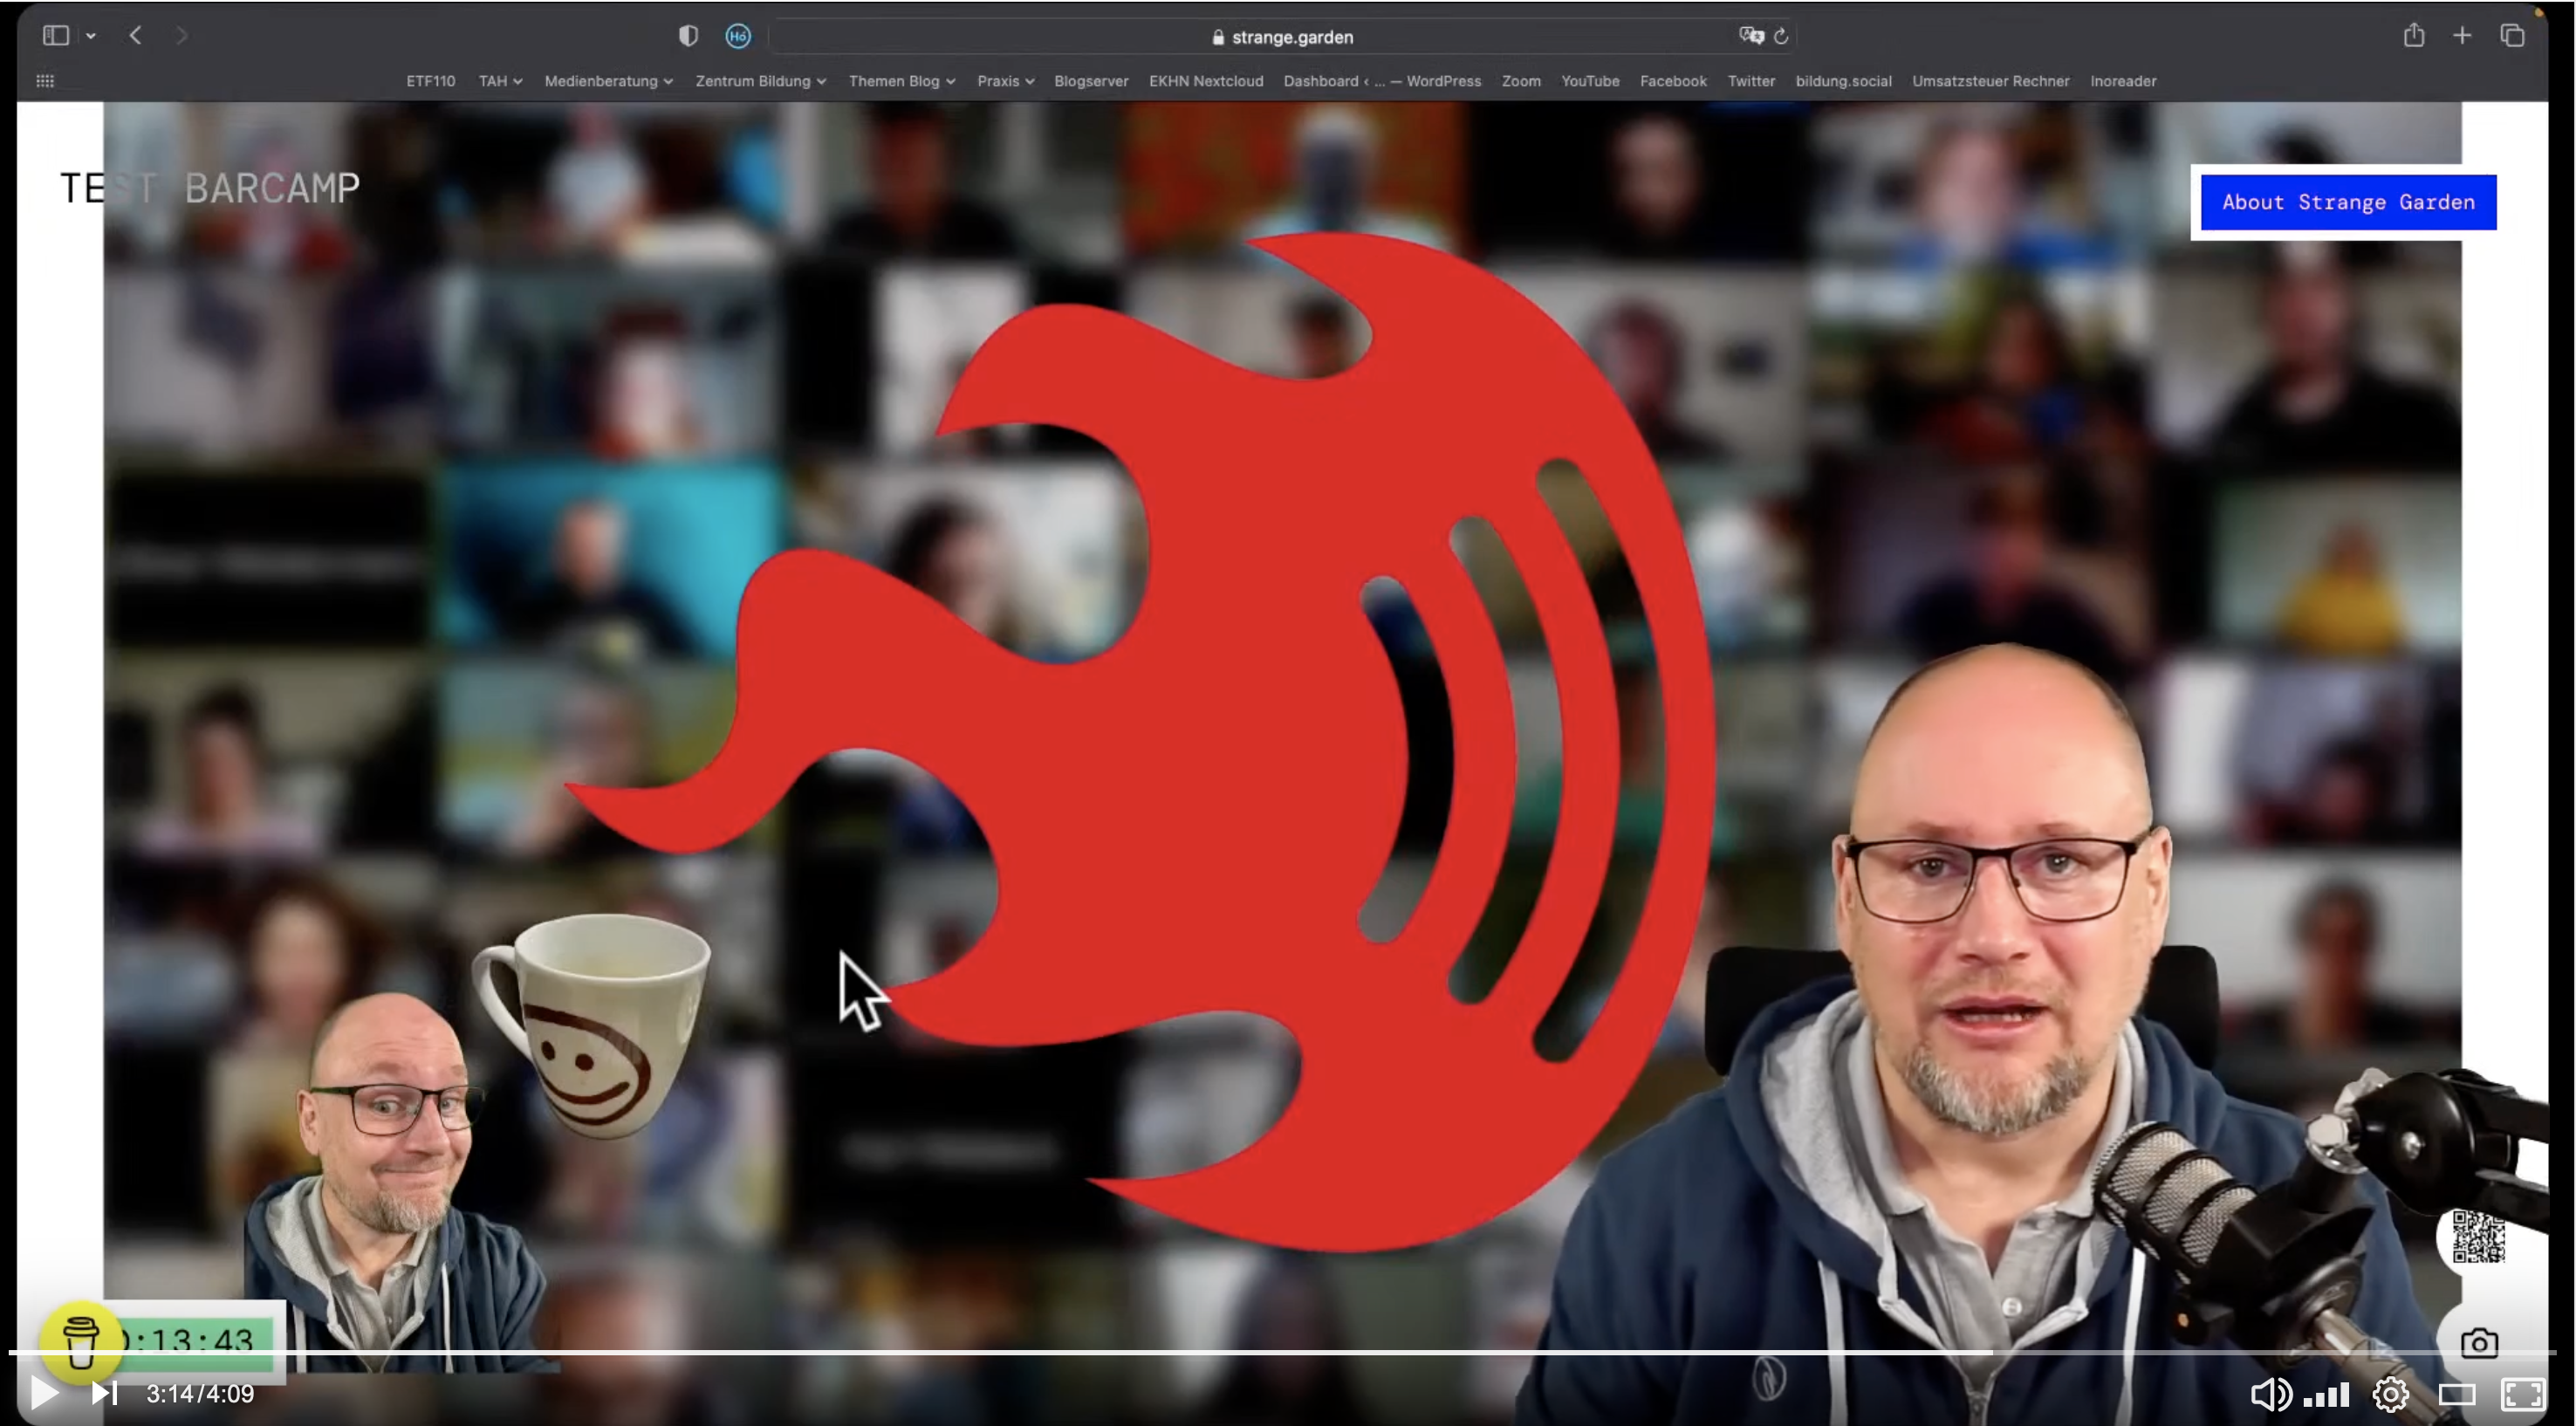Click the translate page icon in address bar

[x=1751, y=36]
